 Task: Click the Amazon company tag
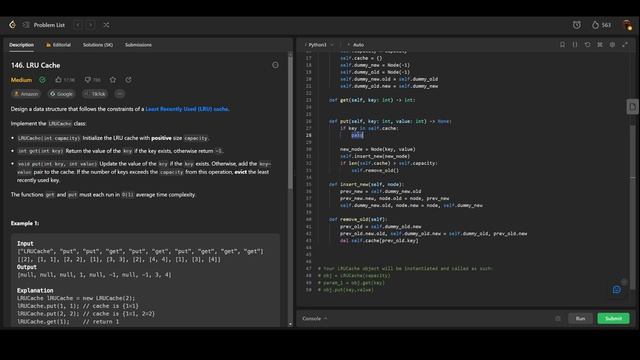click(26, 94)
